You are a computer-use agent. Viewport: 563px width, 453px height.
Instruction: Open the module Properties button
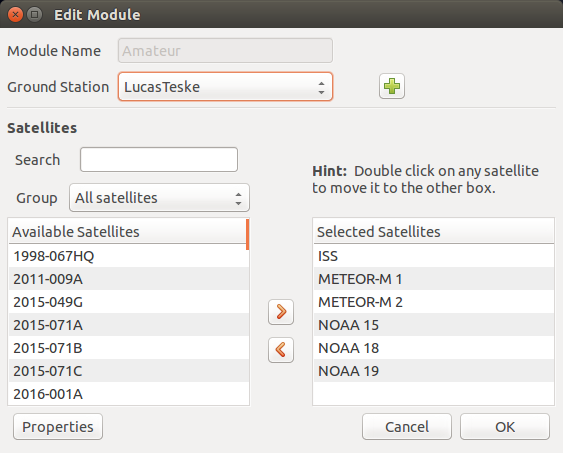[58, 426]
